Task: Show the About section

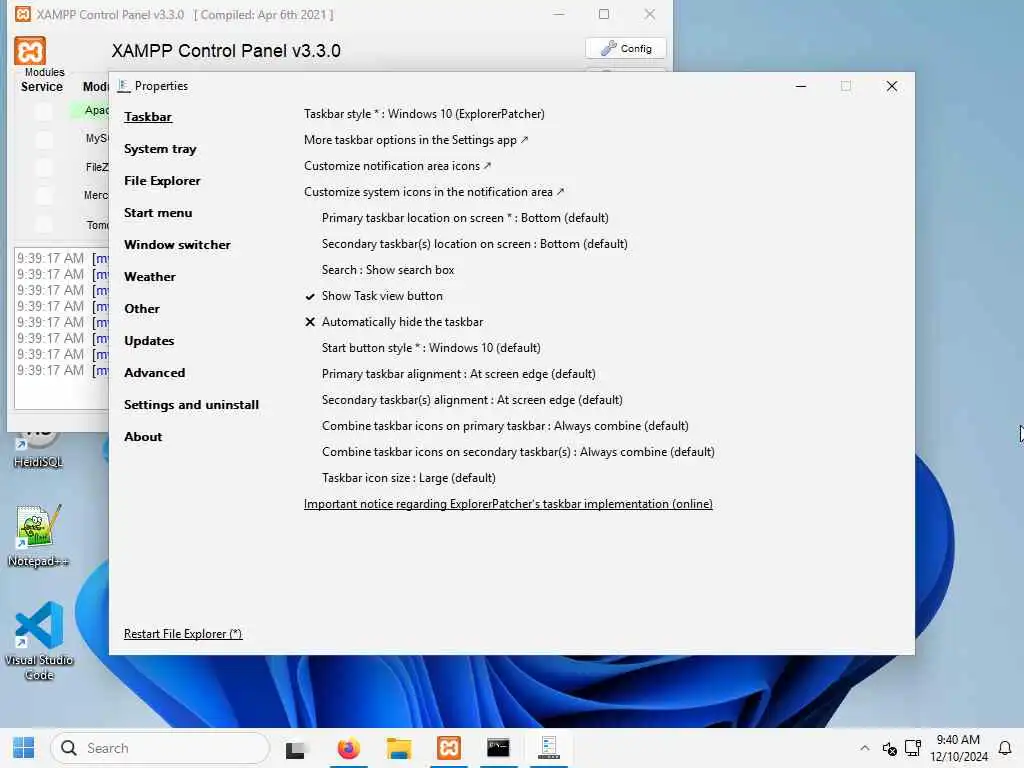Action: tap(143, 437)
